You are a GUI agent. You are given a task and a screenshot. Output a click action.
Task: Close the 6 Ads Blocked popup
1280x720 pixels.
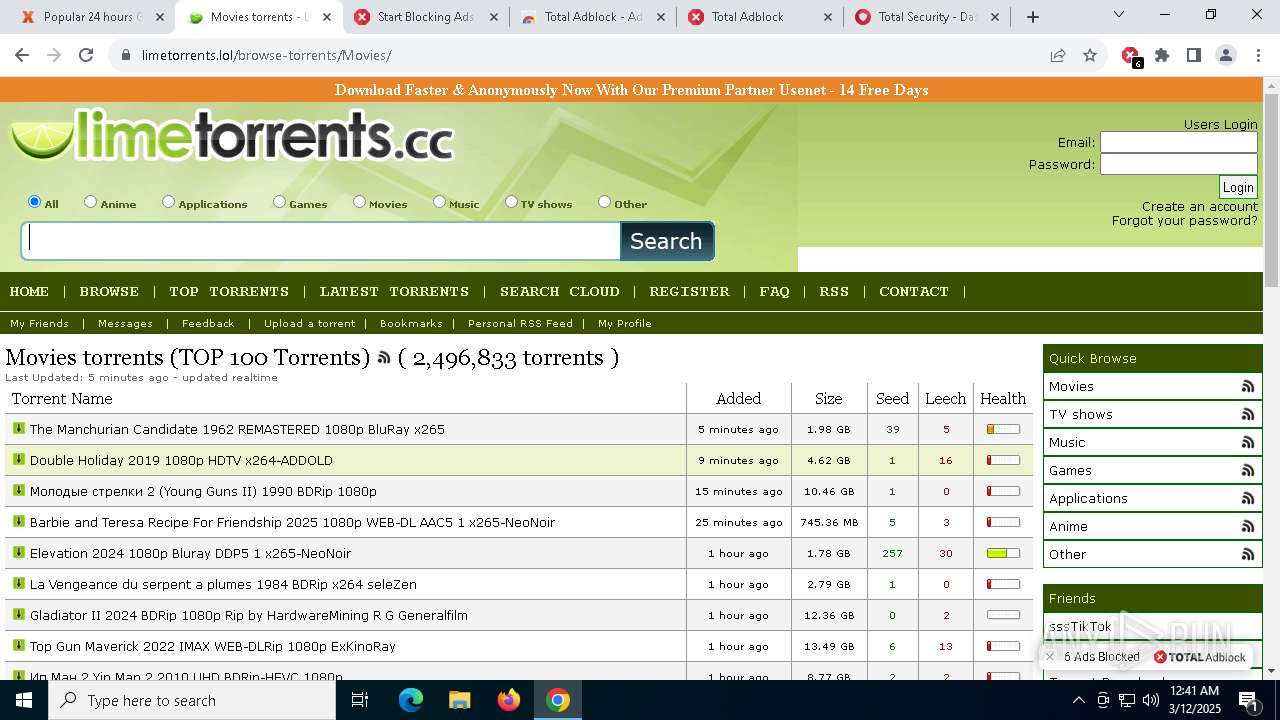point(1049,657)
